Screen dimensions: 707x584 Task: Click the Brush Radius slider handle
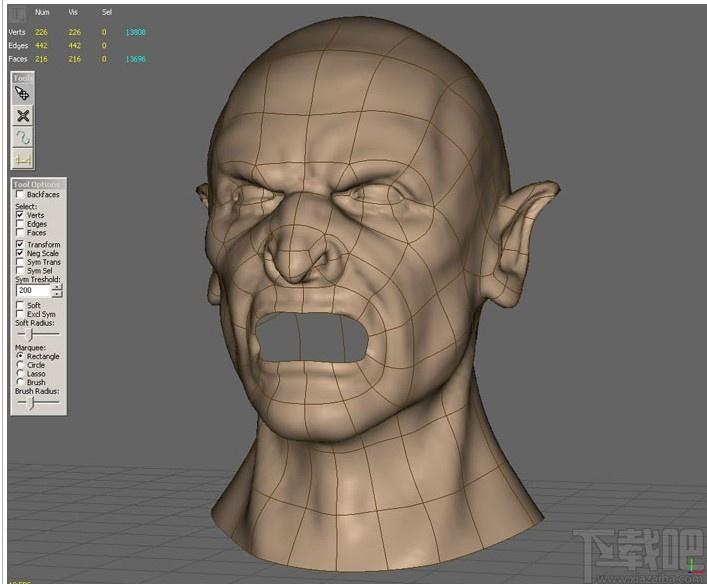tap(31, 402)
